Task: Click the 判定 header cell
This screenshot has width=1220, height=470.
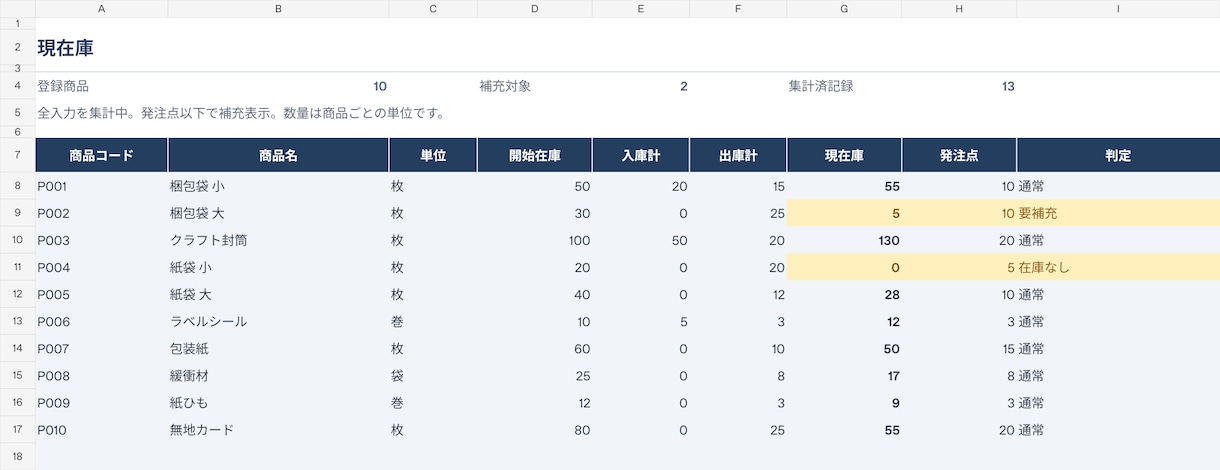Action: click(1118, 156)
